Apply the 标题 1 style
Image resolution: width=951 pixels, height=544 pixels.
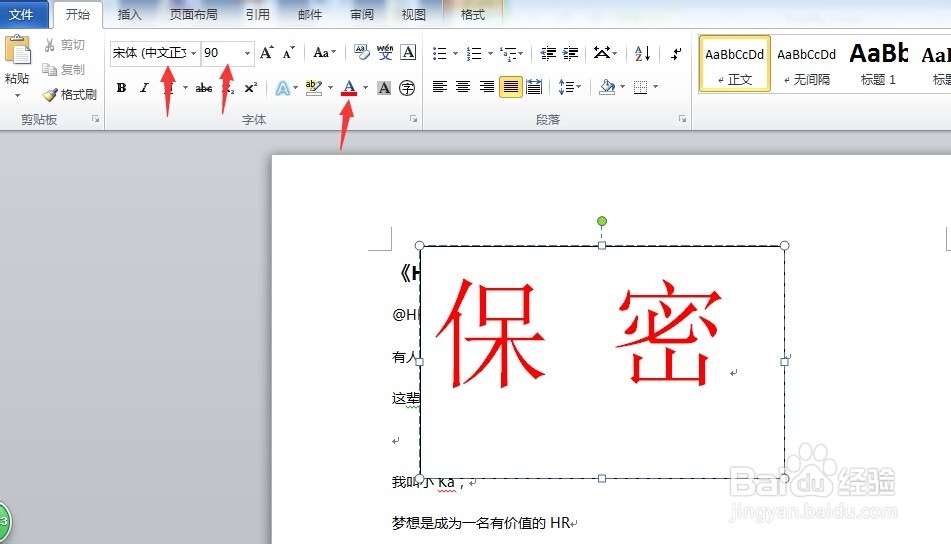tap(878, 64)
